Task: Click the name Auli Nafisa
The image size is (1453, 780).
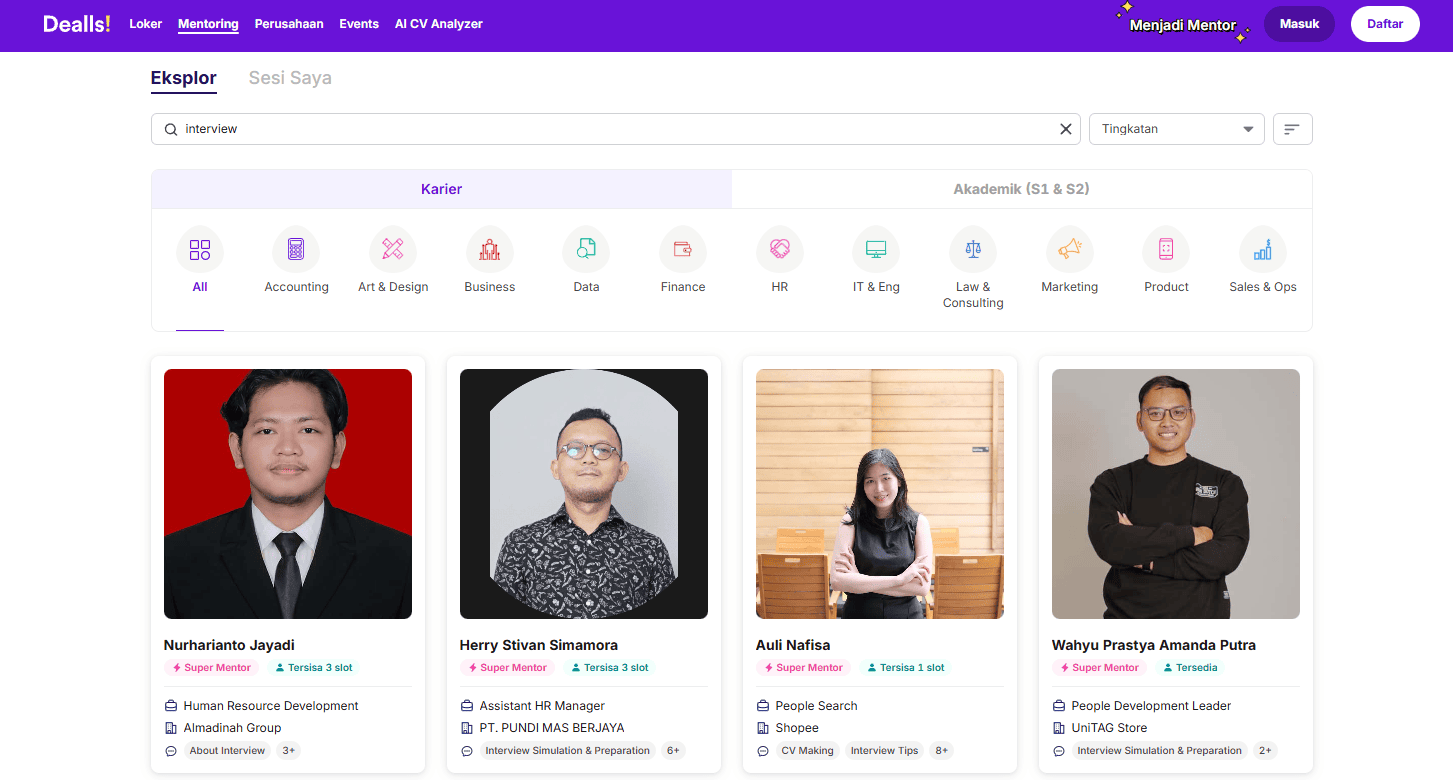Action: click(793, 645)
